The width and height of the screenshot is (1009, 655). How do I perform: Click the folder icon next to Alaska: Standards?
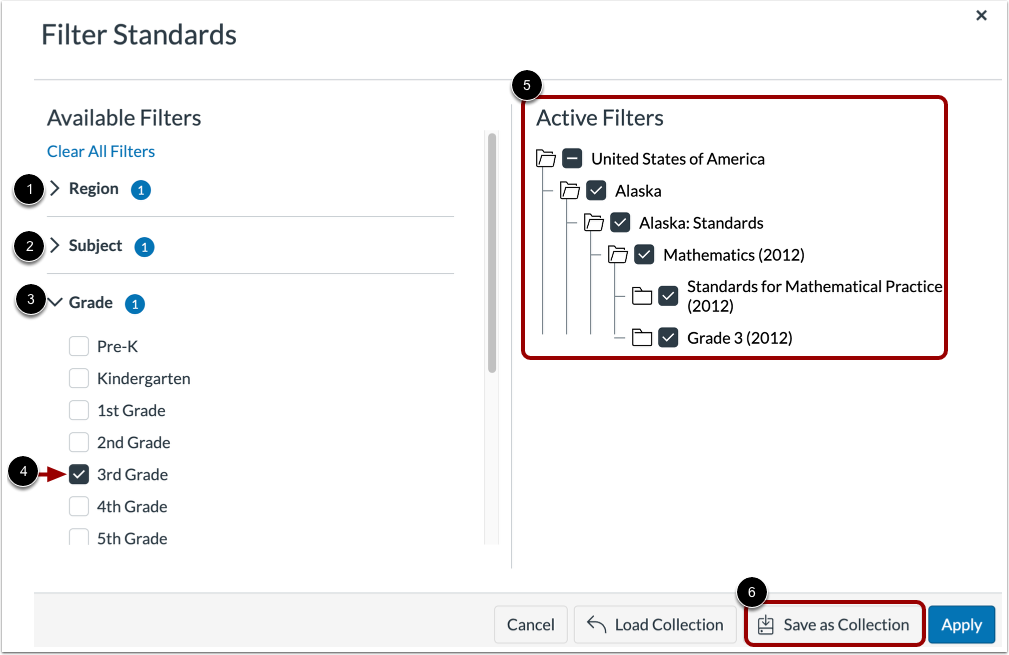coord(595,222)
